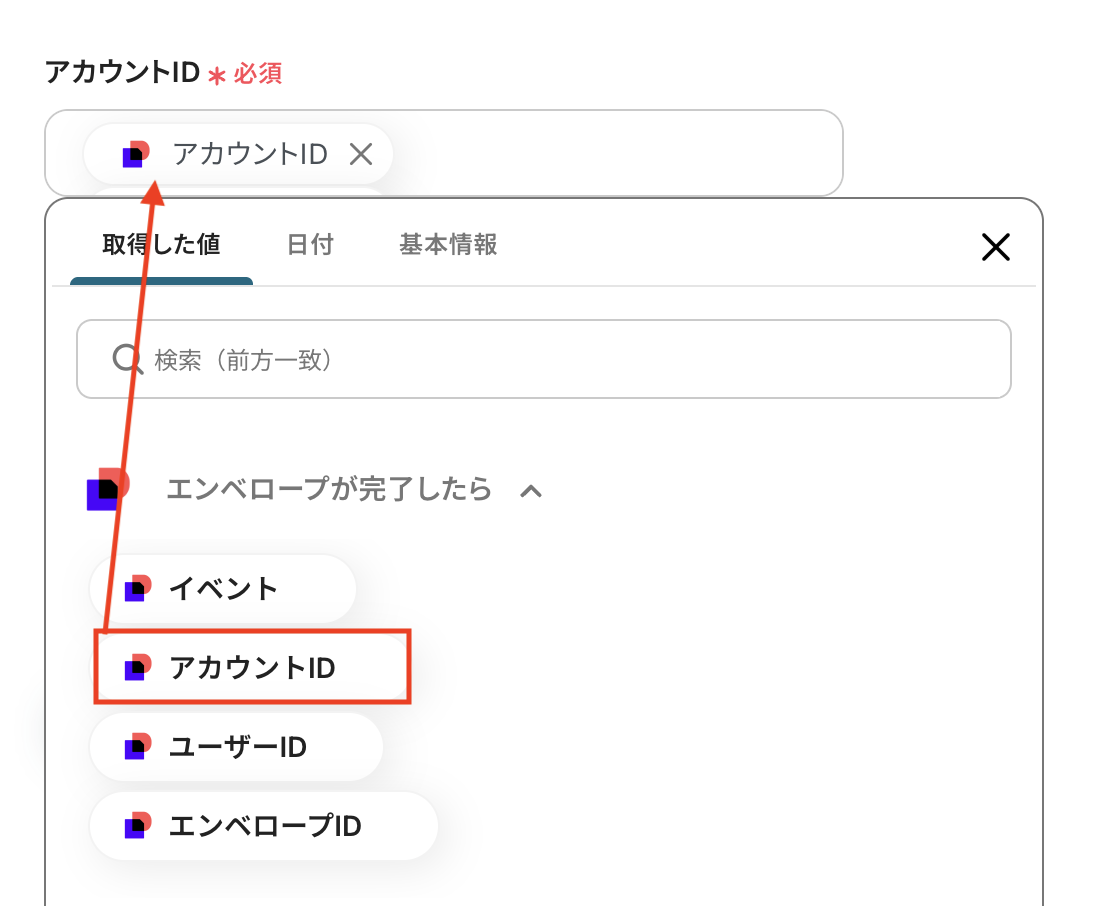1102x906 pixels.
Task: Pick the ユーザーID value
Action: pos(237,747)
